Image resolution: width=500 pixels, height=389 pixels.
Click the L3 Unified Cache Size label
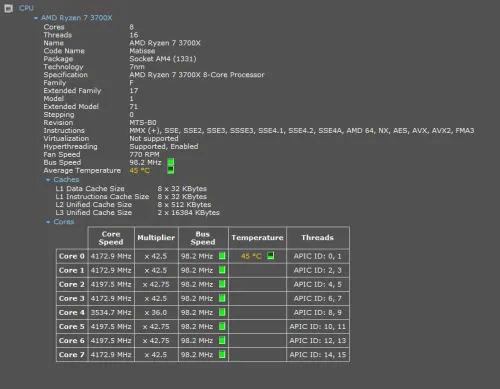[94, 213]
